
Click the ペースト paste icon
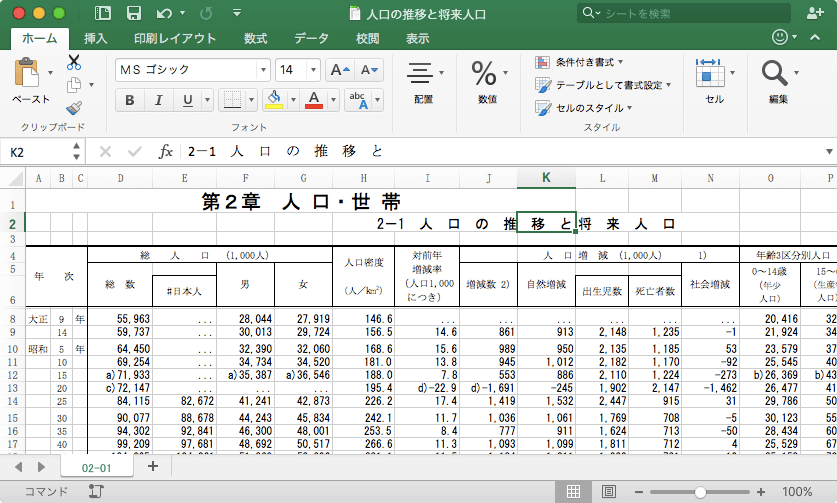[x=27, y=73]
